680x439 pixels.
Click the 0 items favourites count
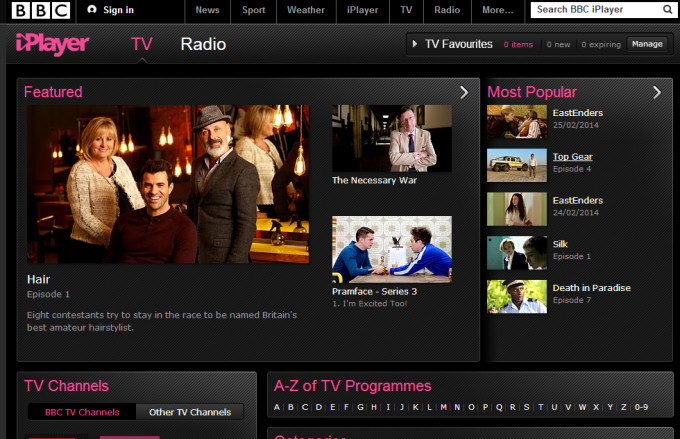(518, 44)
